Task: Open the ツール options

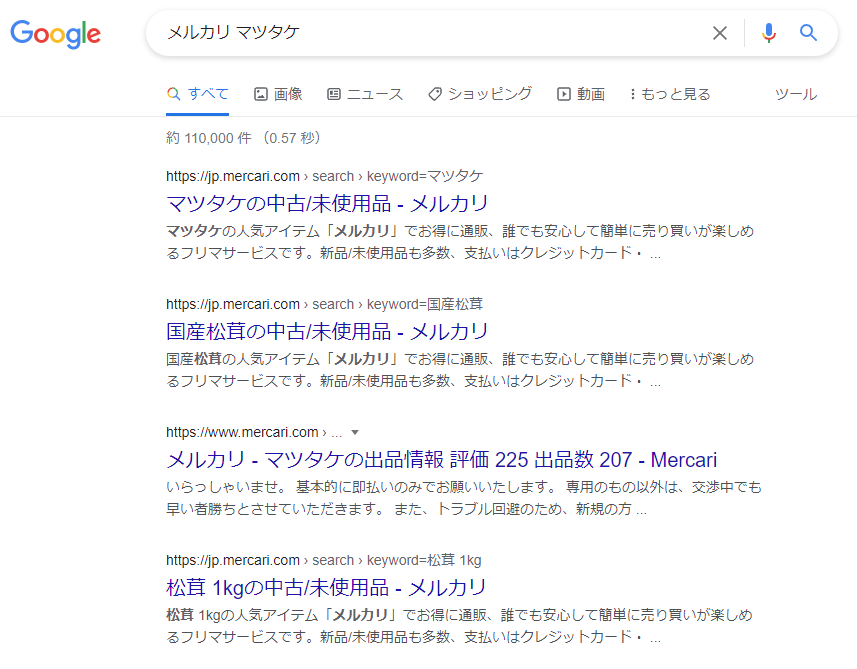Action: 796,94
